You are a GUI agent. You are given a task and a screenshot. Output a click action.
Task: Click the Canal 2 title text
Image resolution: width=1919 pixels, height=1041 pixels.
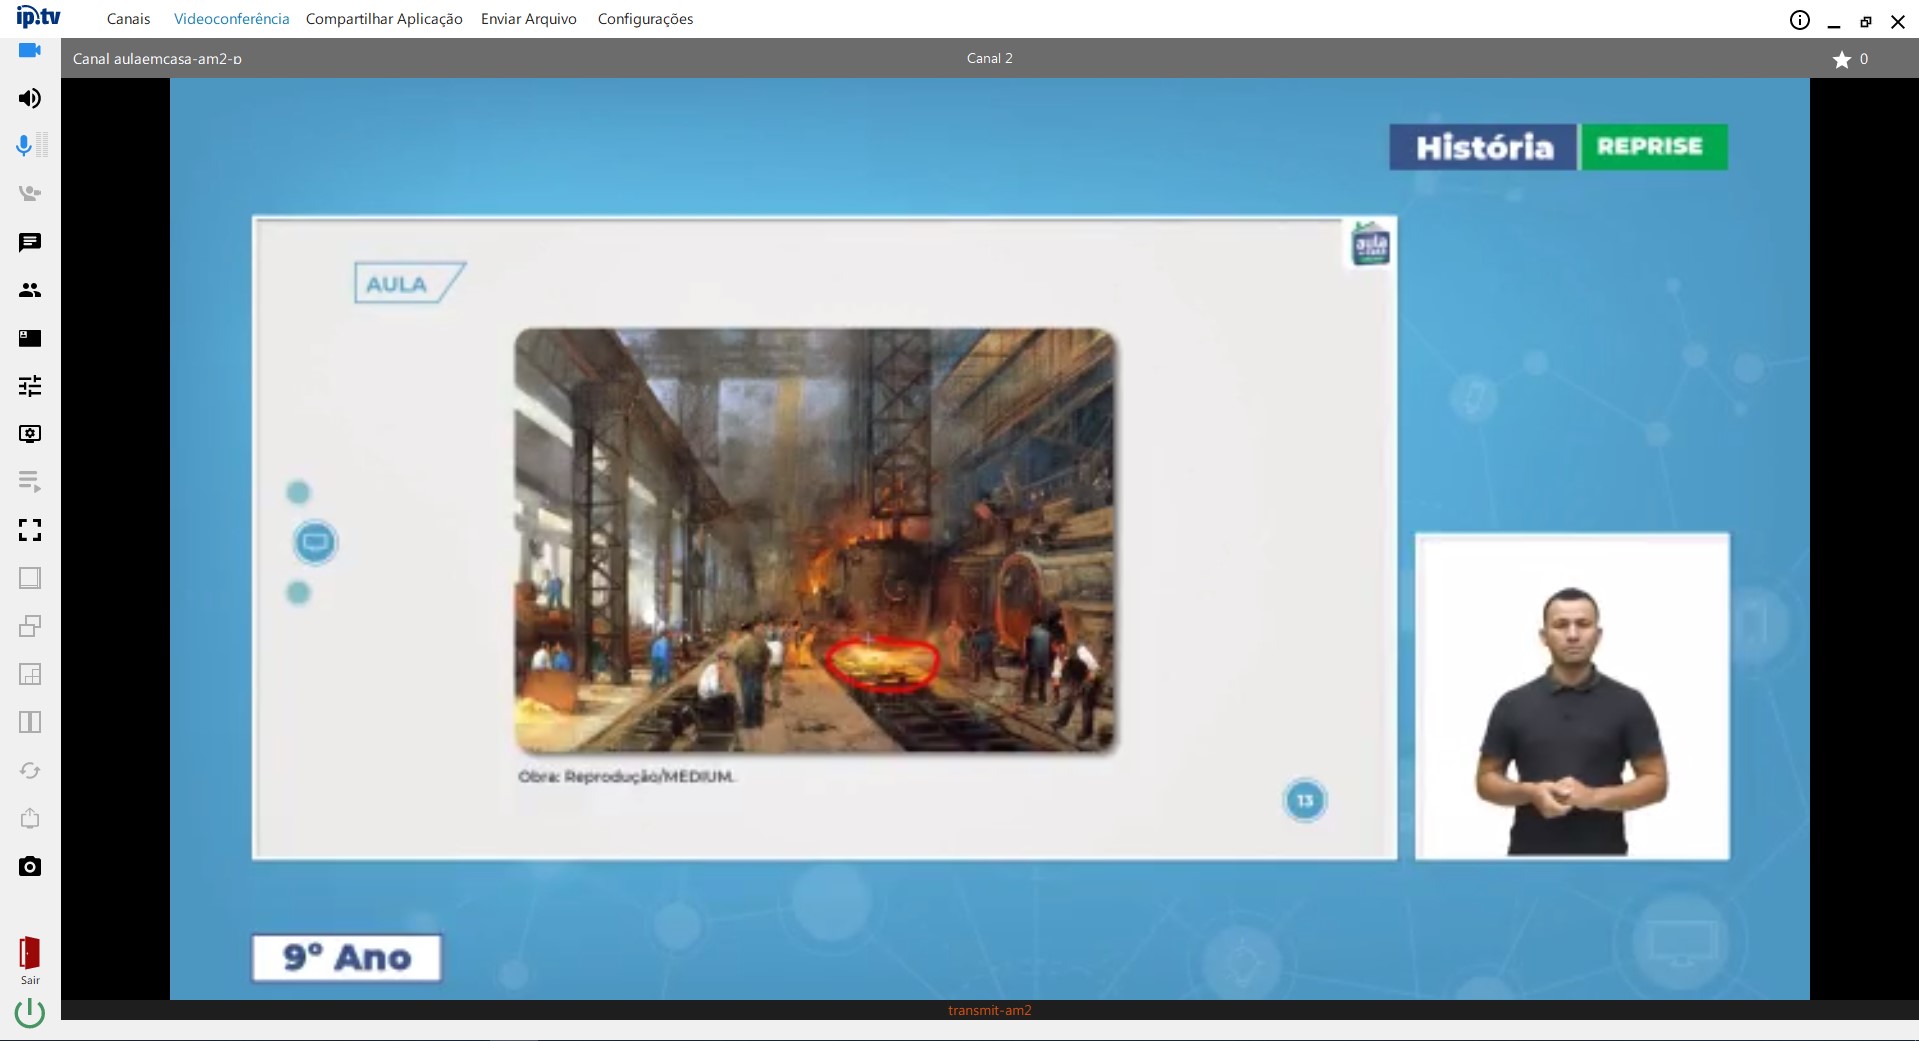(990, 58)
